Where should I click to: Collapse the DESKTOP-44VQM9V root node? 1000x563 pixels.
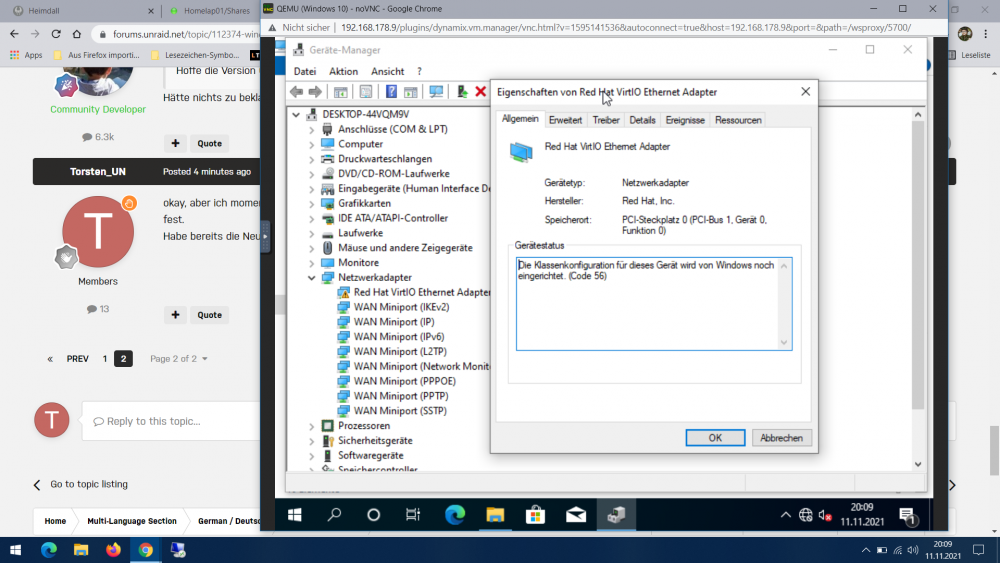click(297, 114)
